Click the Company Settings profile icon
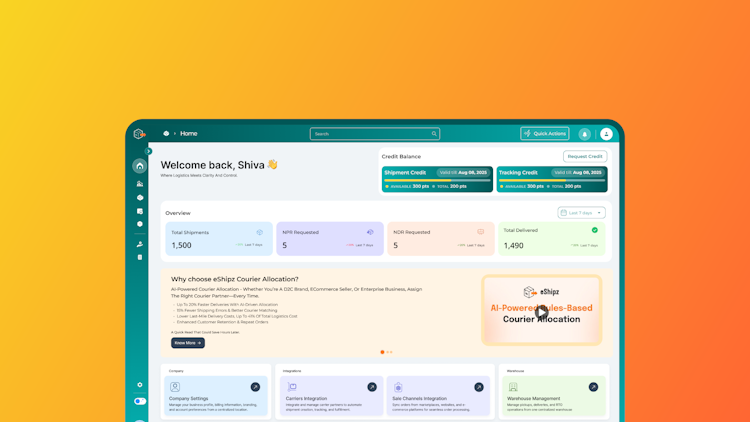The image size is (750, 422). 175,387
